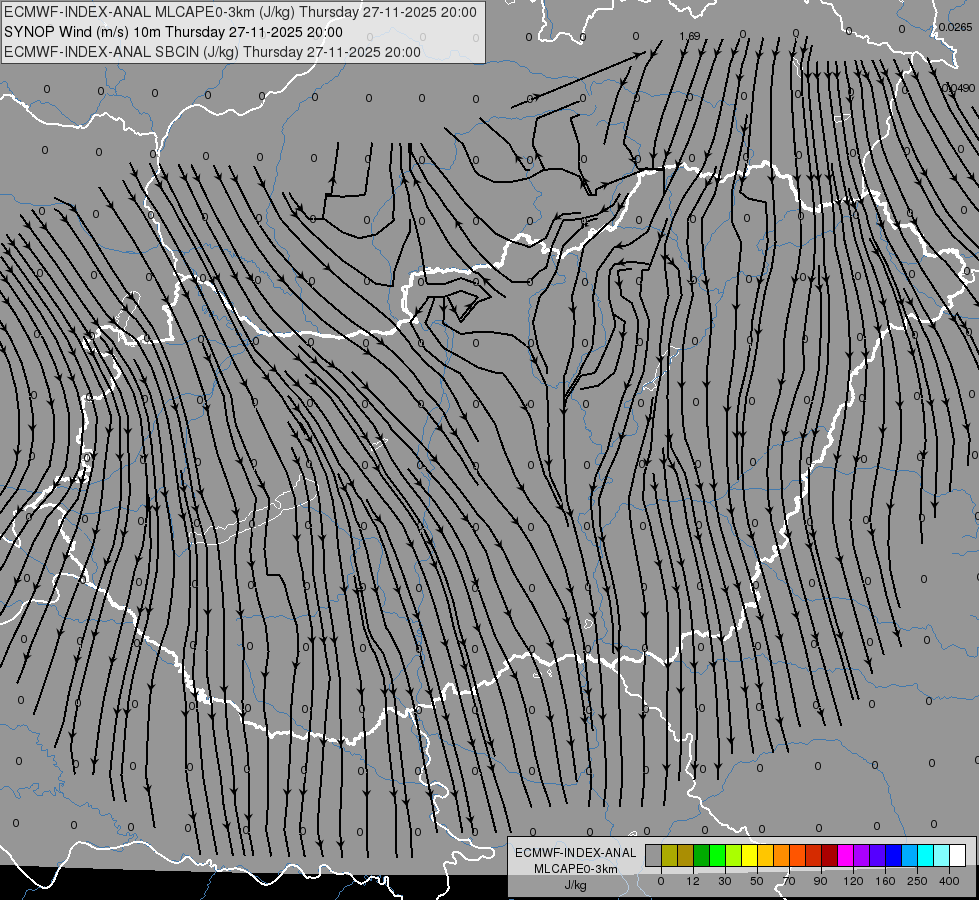Click the legend scale label 30
The width and height of the screenshot is (979, 900).
(x=725, y=881)
